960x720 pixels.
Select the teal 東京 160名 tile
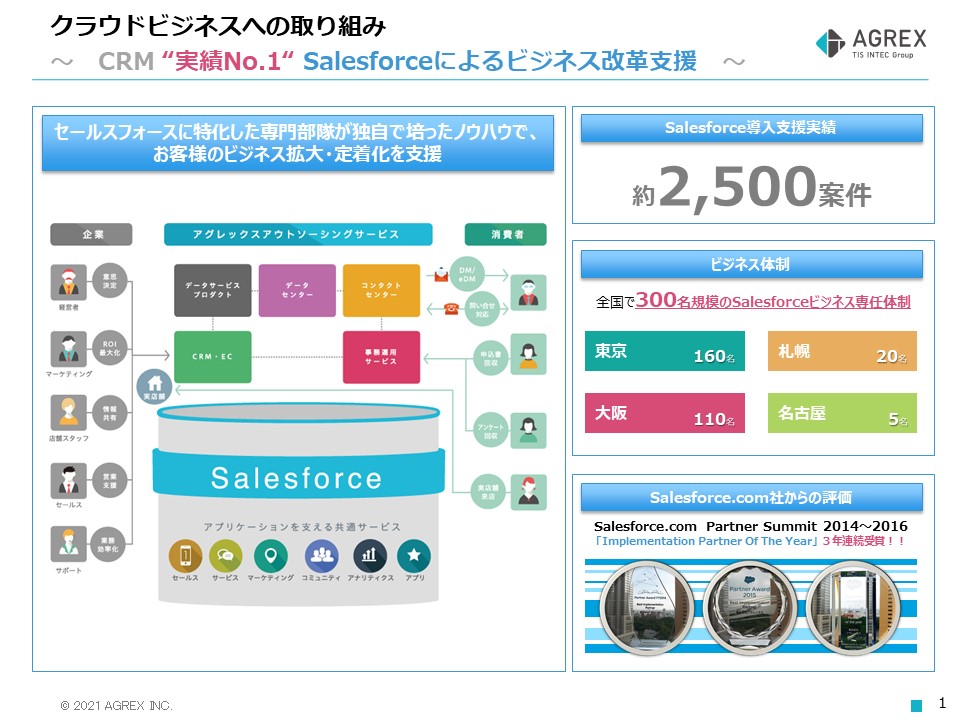coord(664,352)
